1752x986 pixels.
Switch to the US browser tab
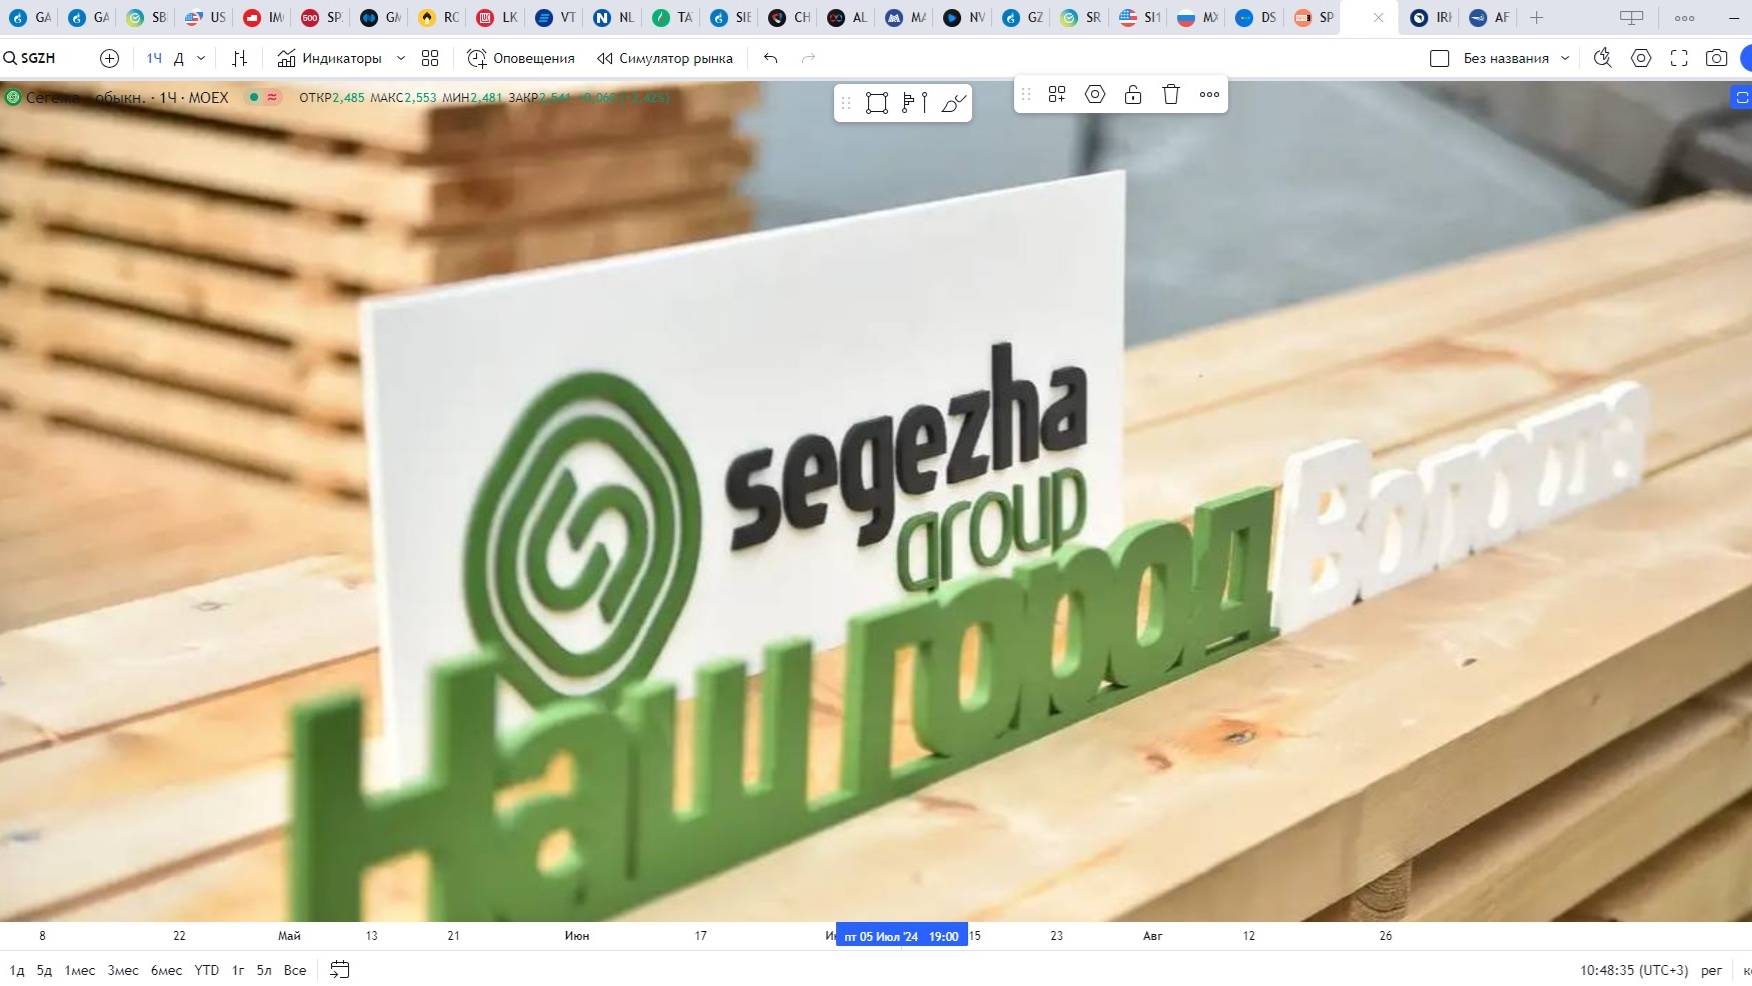click(x=206, y=17)
